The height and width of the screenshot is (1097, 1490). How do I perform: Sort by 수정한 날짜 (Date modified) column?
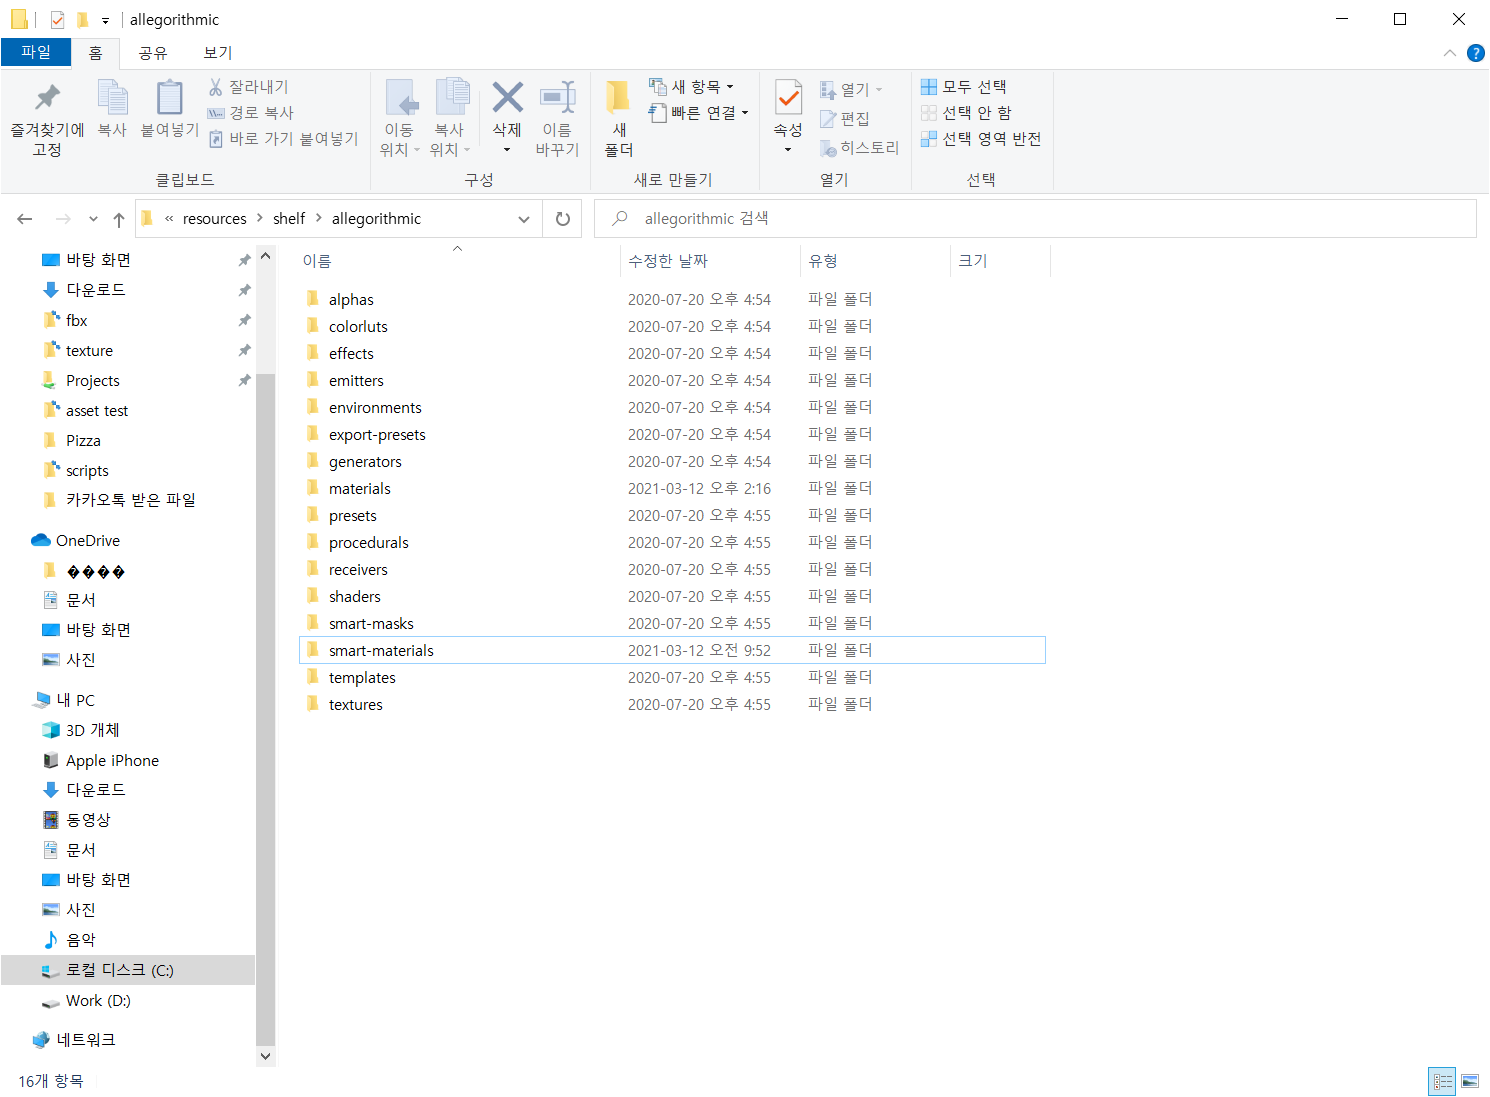(668, 261)
